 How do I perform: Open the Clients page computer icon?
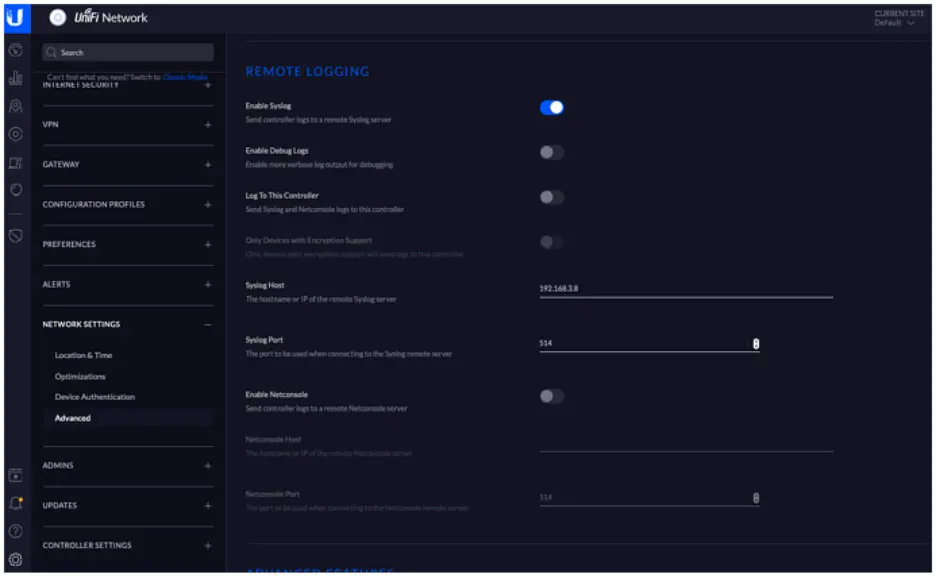tap(16, 162)
